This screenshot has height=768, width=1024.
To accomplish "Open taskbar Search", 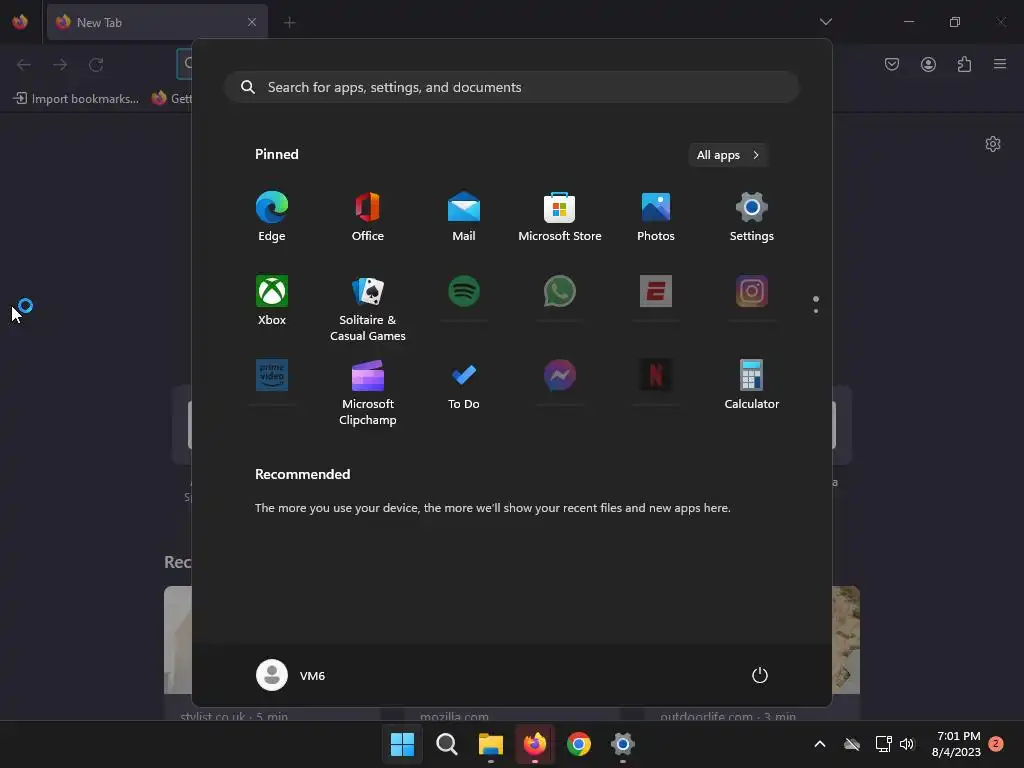I will (447, 744).
